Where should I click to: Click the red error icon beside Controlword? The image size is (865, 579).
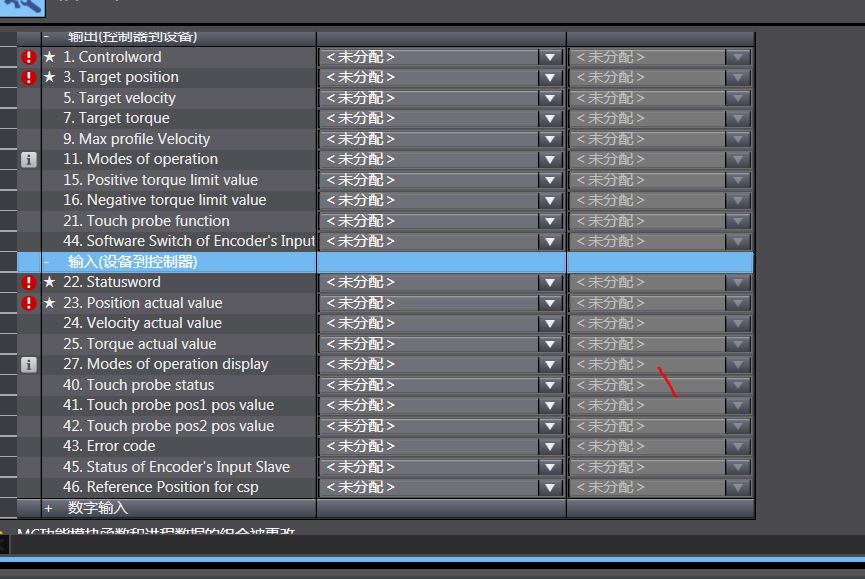point(29,57)
